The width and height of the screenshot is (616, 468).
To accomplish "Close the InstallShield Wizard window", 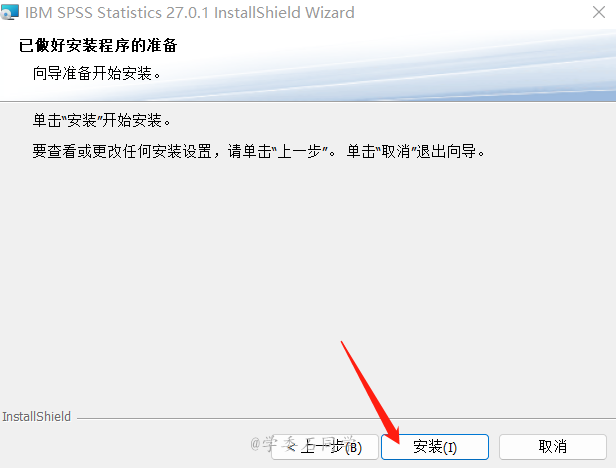I will 599,12.
